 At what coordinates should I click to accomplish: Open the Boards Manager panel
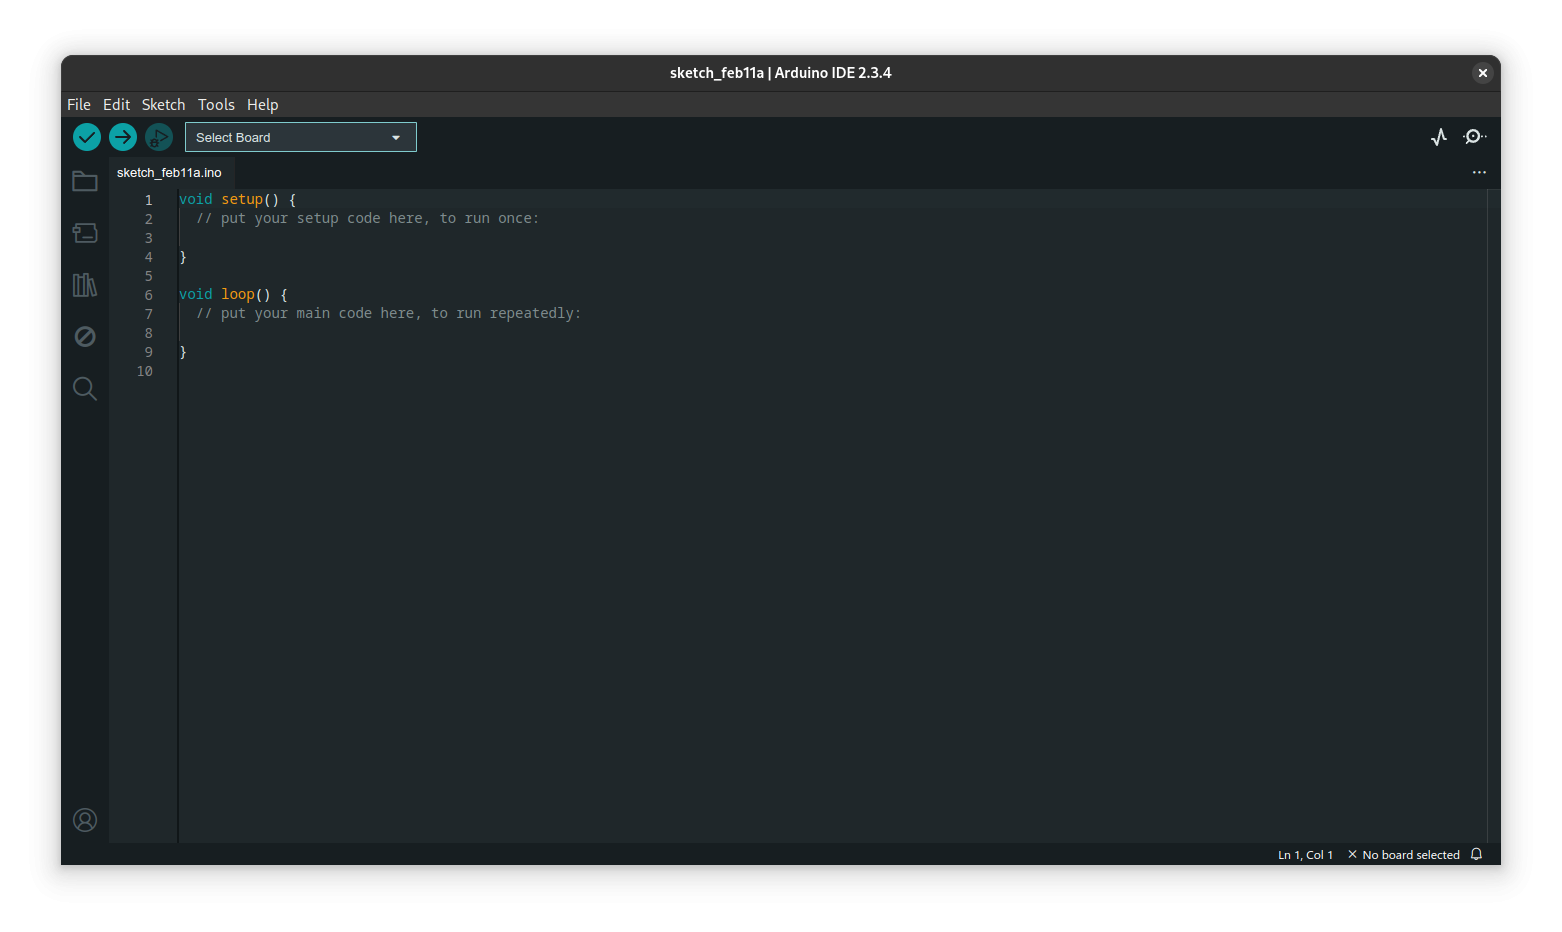pyautogui.click(x=85, y=233)
